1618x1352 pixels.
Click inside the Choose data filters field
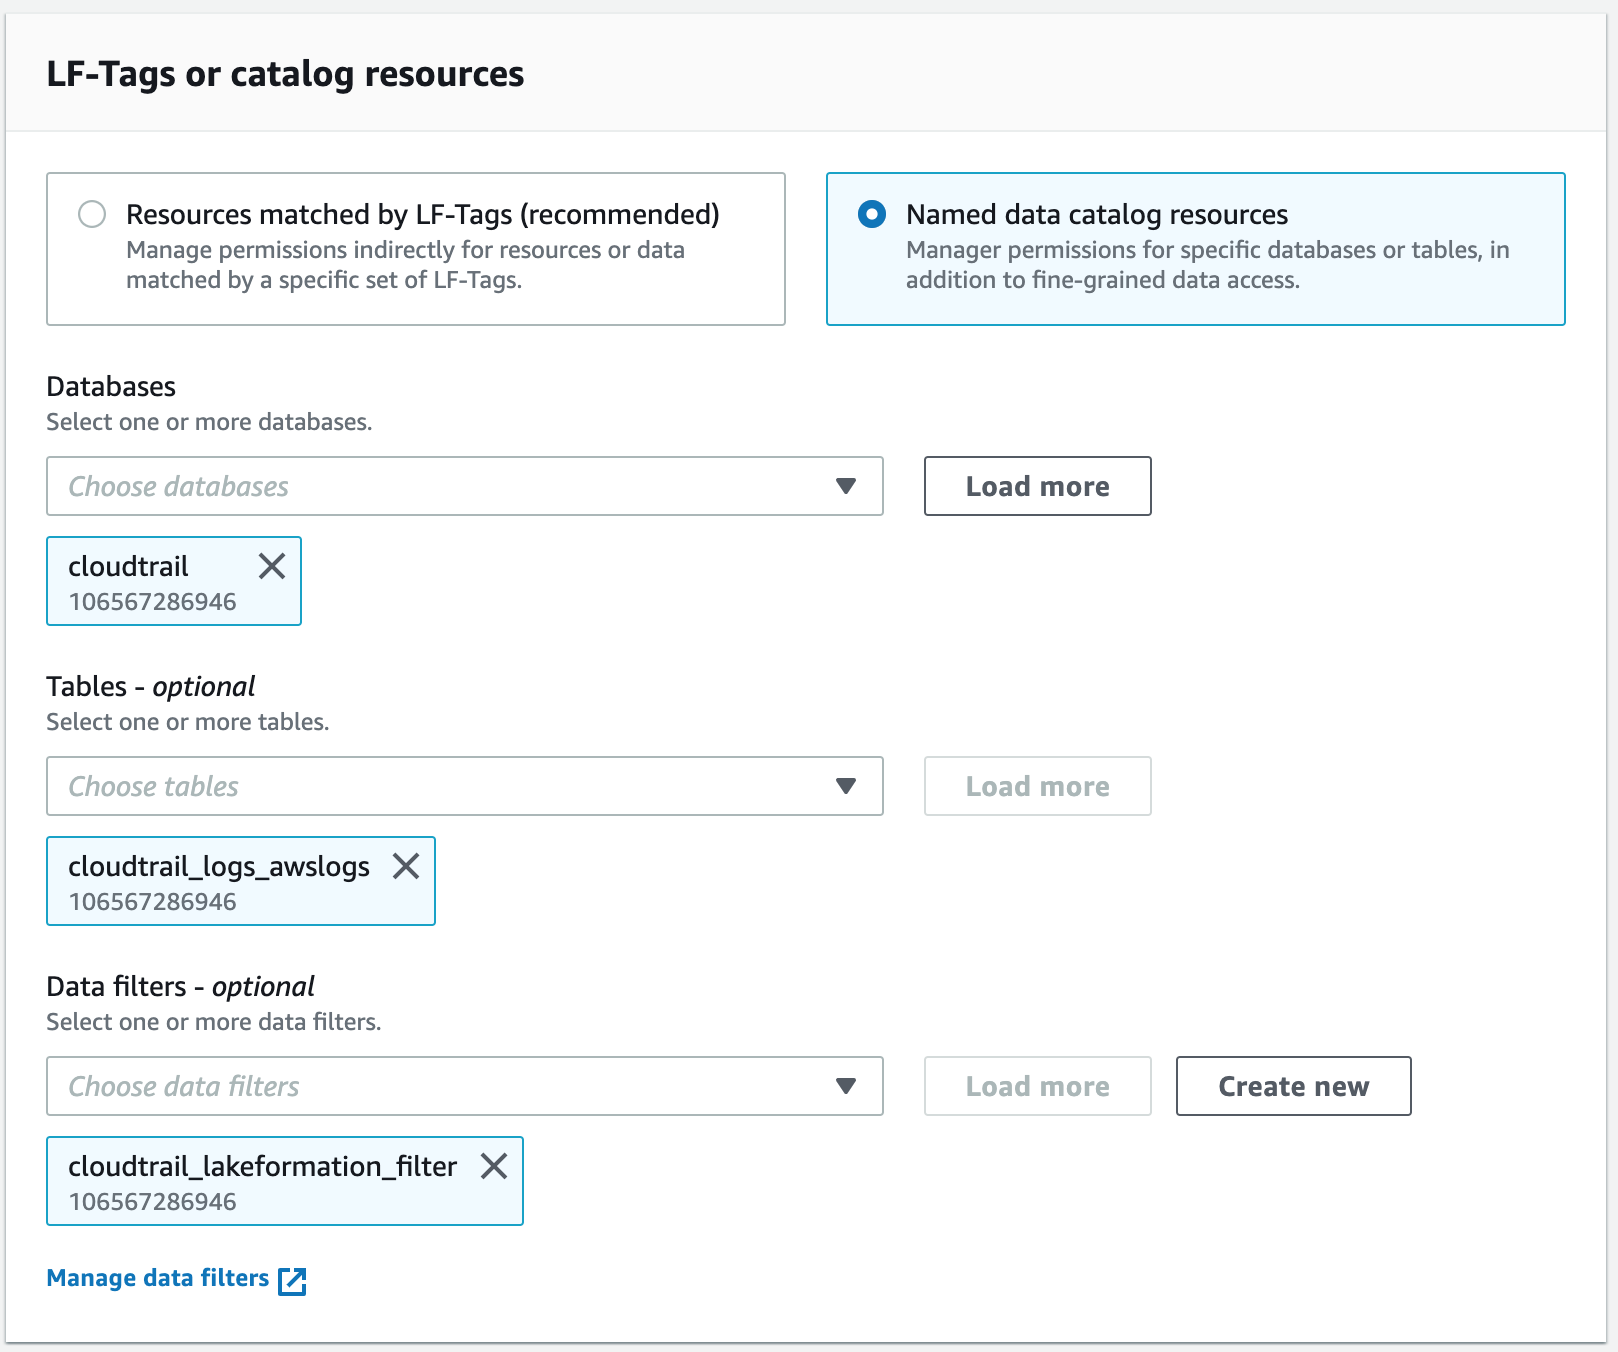[x=400, y=1086]
